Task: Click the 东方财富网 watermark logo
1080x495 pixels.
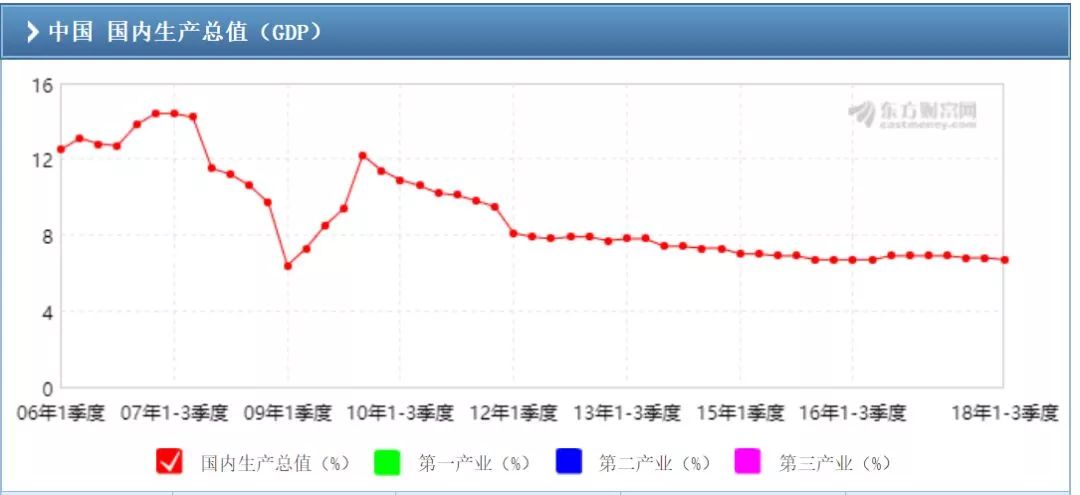Action: [x=913, y=114]
